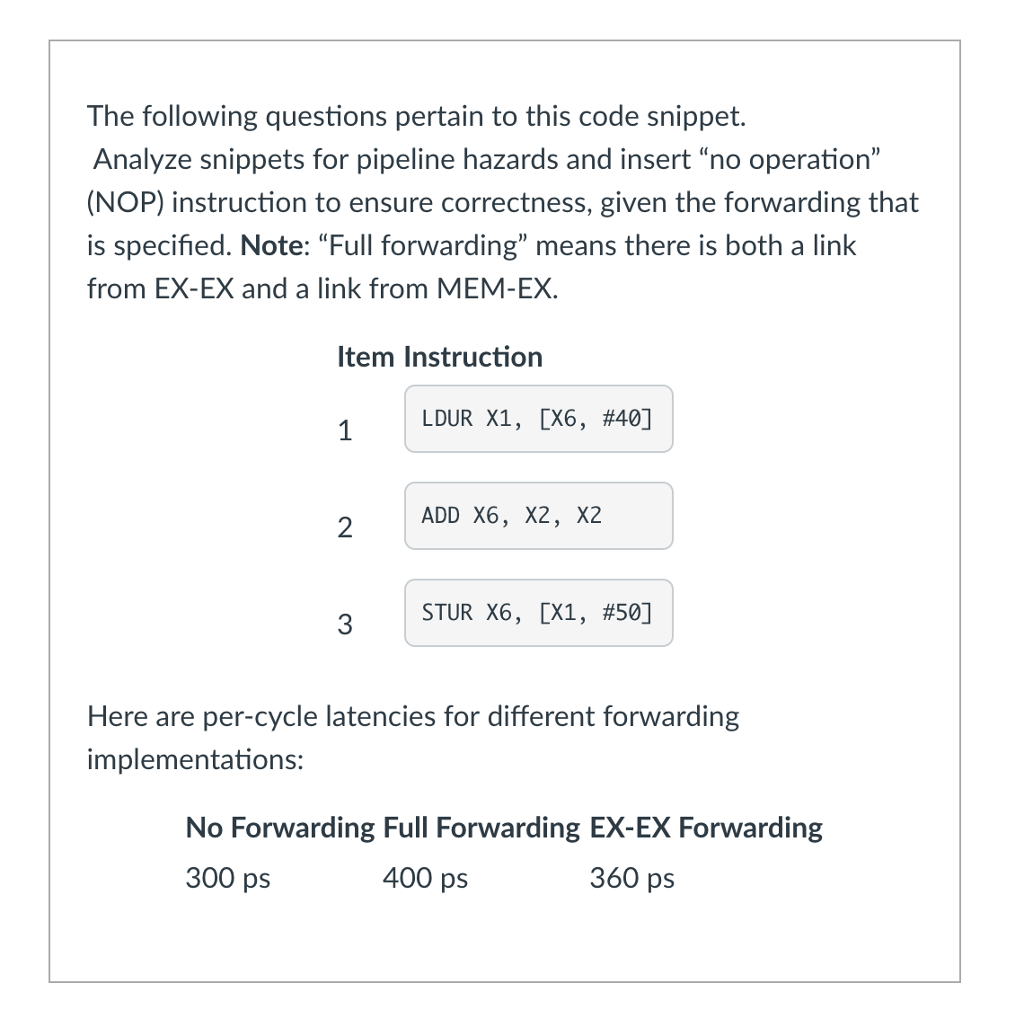Click the EX-EX Forwarding header

tap(706, 828)
